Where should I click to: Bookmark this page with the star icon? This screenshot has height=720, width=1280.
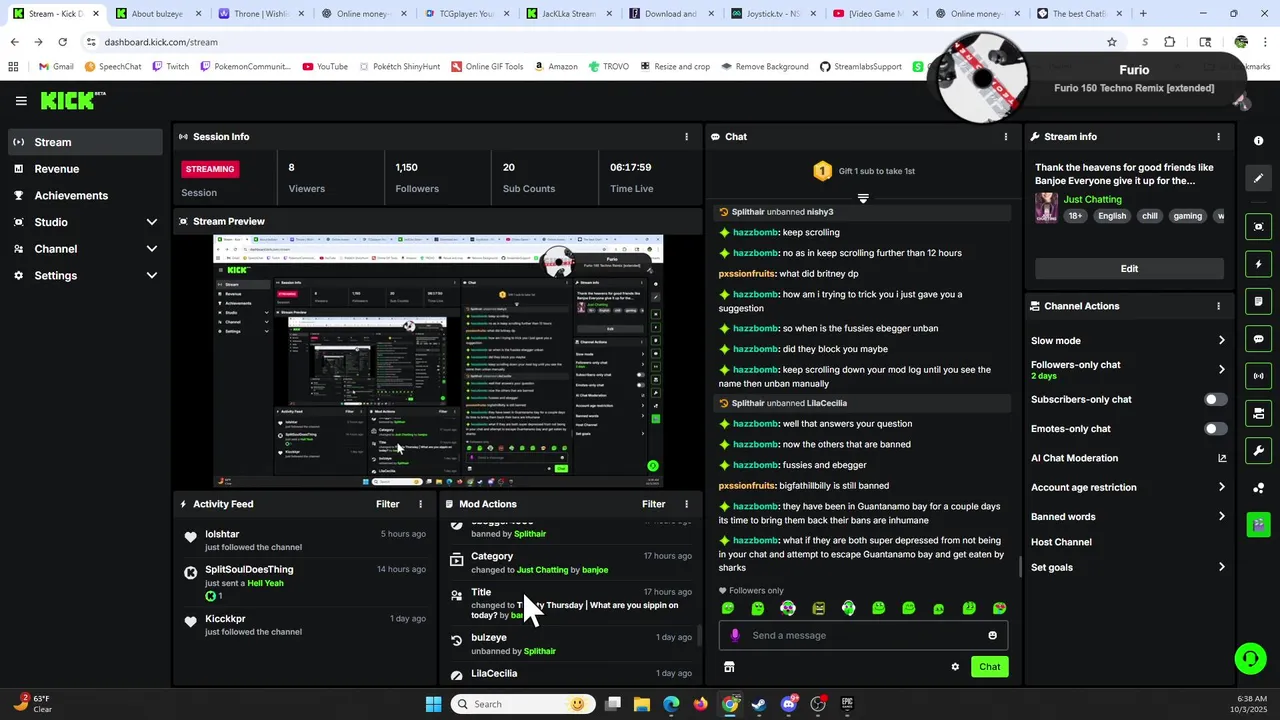click(1111, 42)
